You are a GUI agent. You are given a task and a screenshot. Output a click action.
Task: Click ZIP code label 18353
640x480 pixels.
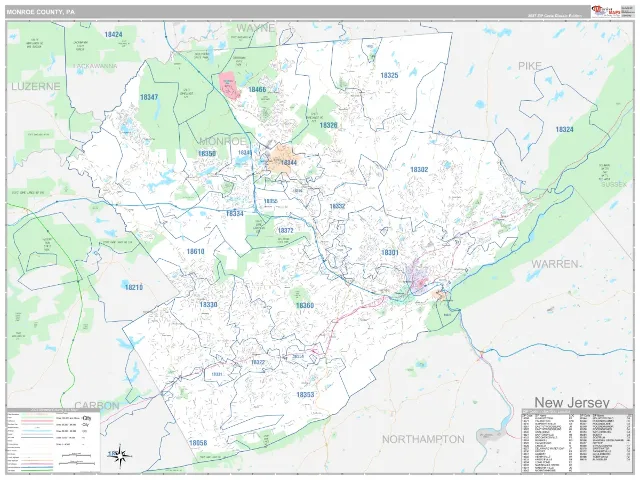(305, 394)
